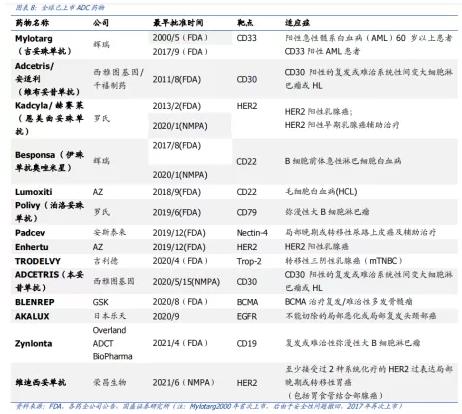The height and width of the screenshot is (414, 462).
Task: Click the "最早批准时间" column header
Action: click(178, 23)
